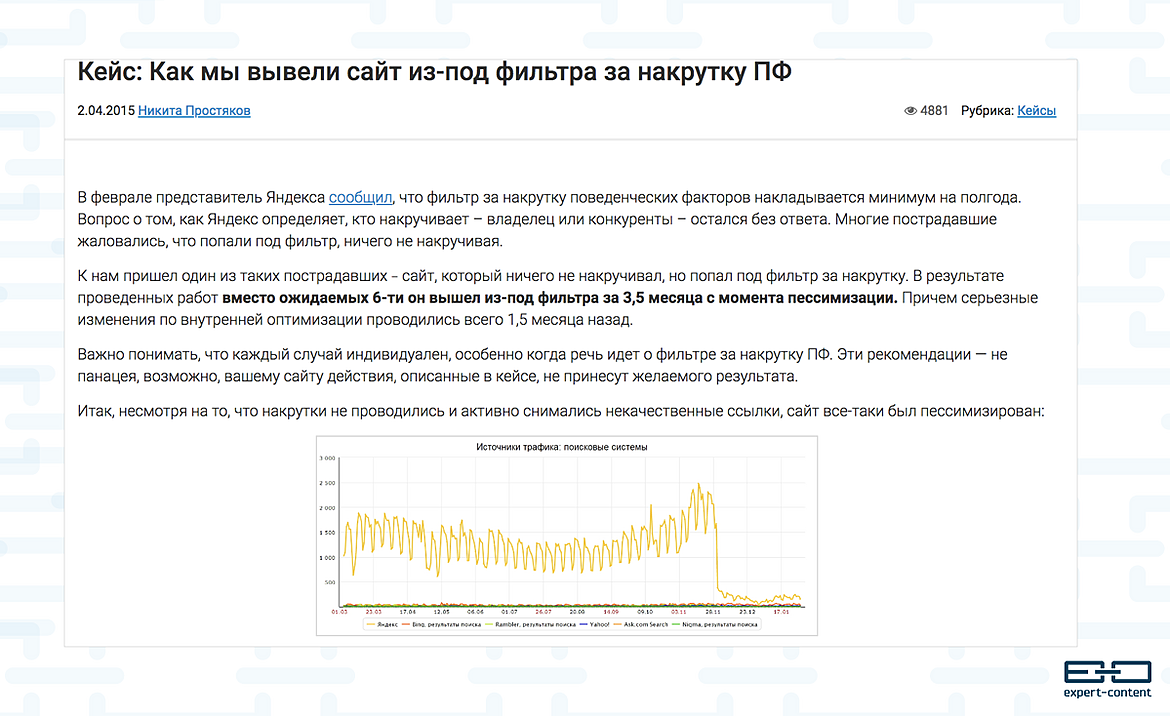Viewport: 1170px width, 716px height.
Task: Open author Никита Простяков profile link
Action: point(194,111)
